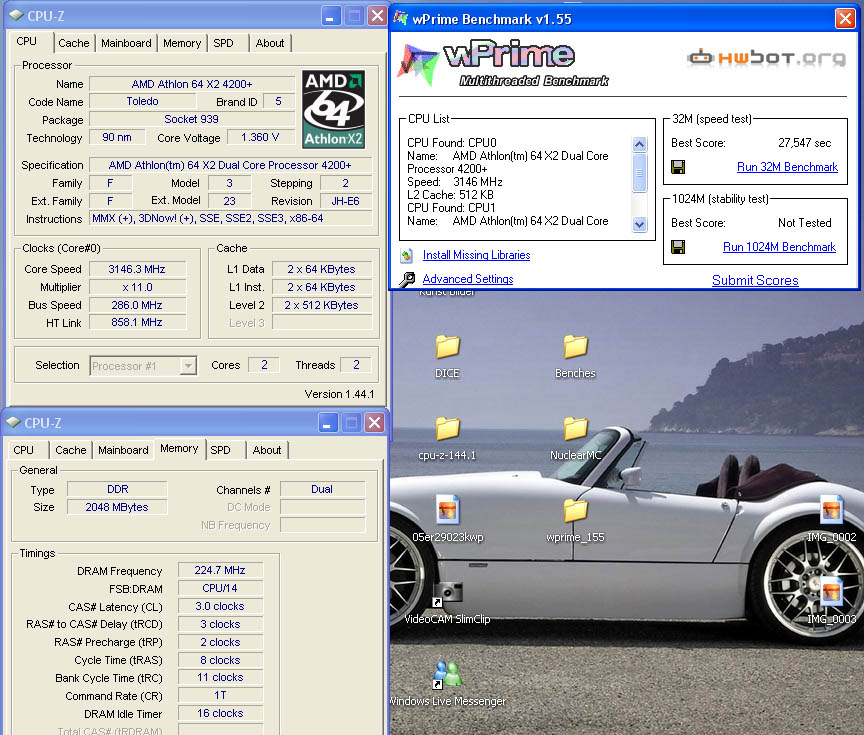Click the Channels # Dual value
Screen dimensions: 864x735
coord(322,489)
